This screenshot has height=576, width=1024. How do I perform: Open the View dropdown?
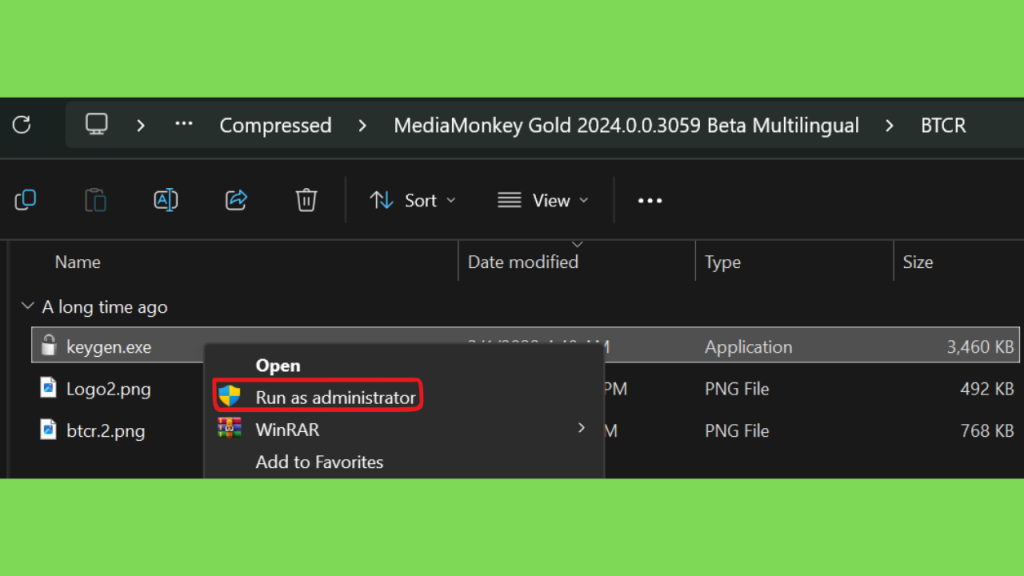tap(543, 200)
